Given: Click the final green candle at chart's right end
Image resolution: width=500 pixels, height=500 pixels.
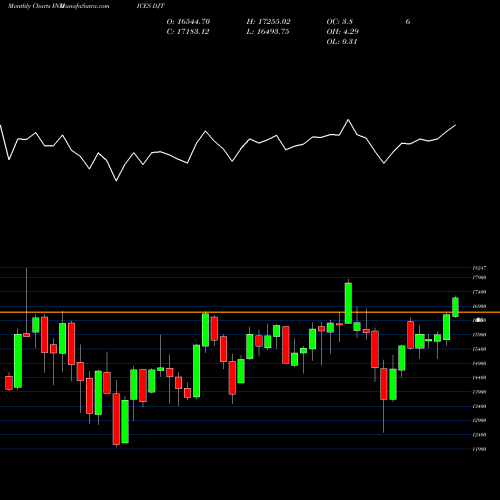Looking at the screenshot, I should 455,307.
